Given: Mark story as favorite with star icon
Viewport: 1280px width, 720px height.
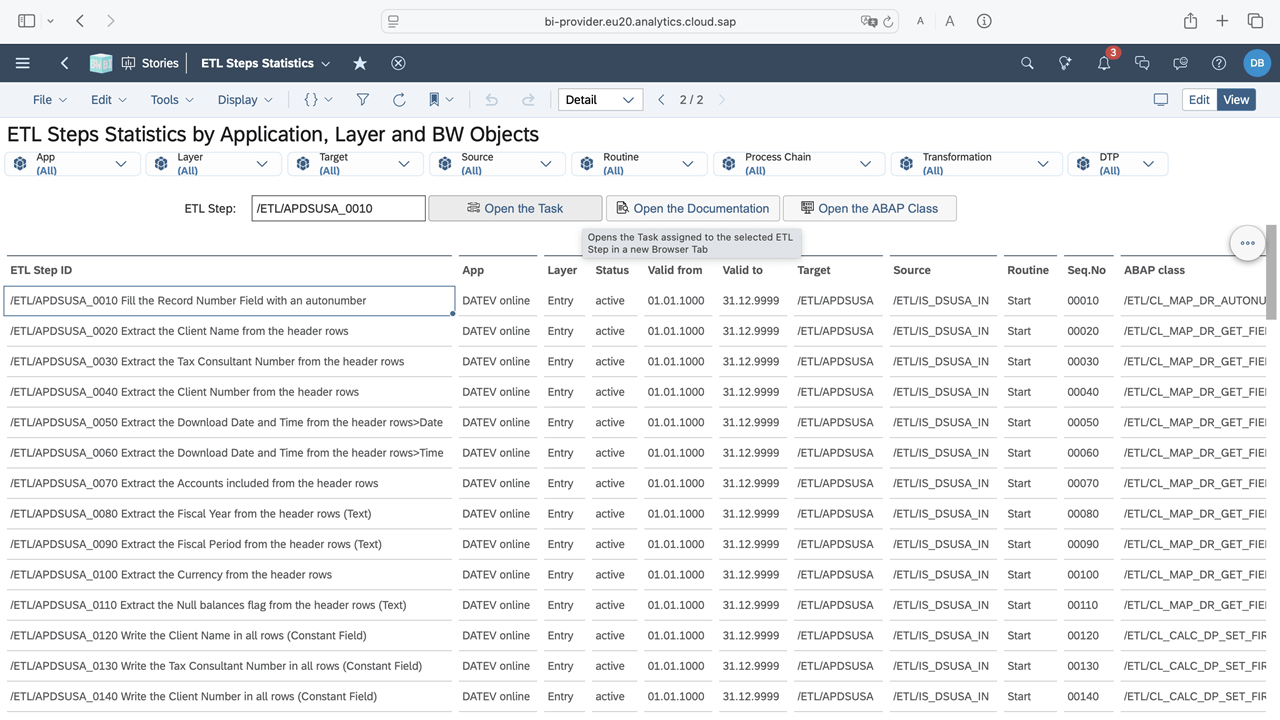Looking at the screenshot, I should click(360, 63).
